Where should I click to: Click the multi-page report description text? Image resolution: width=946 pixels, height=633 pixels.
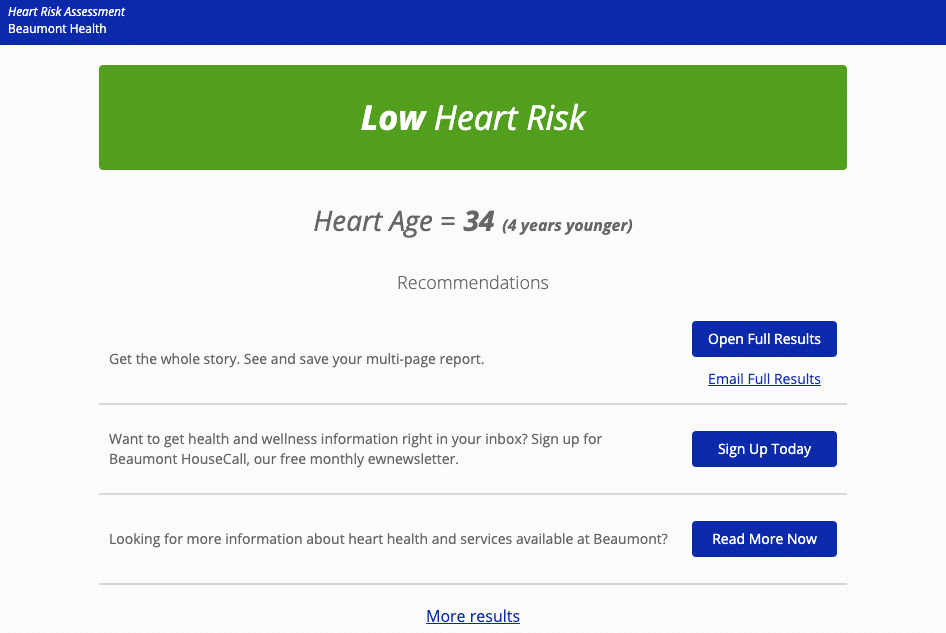pos(296,359)
